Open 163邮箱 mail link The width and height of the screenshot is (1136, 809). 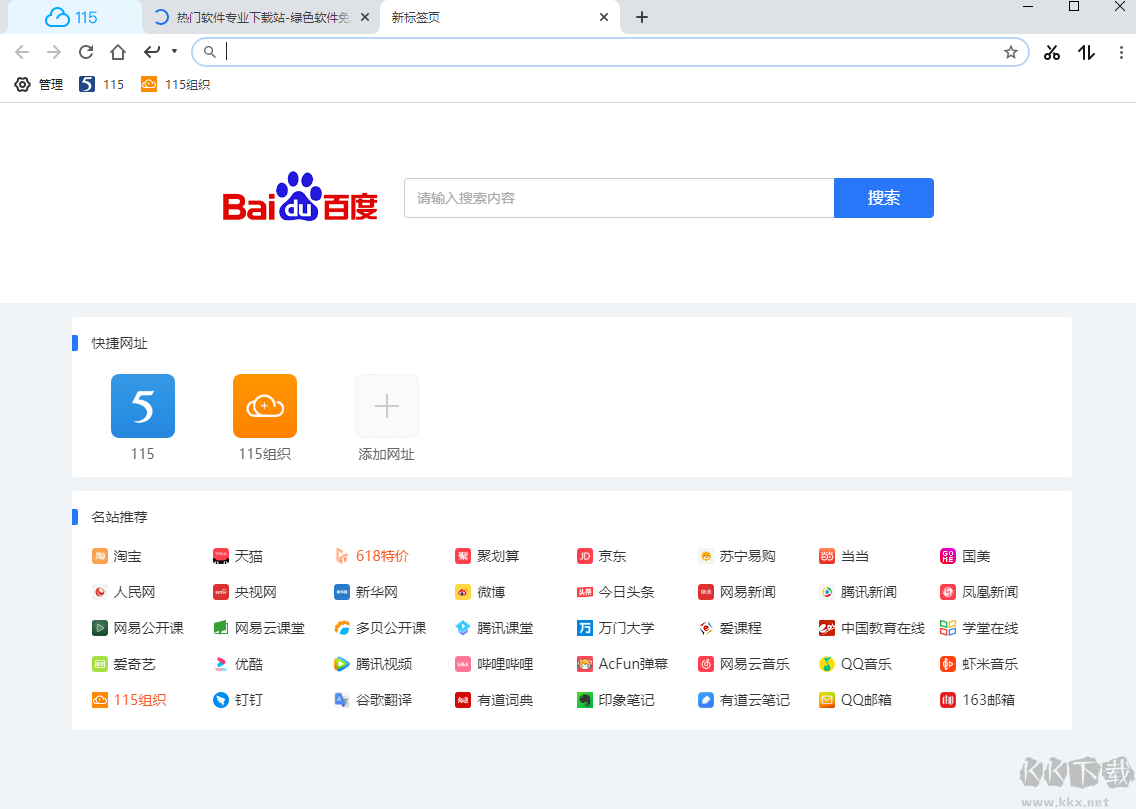[x=977, y=700]
